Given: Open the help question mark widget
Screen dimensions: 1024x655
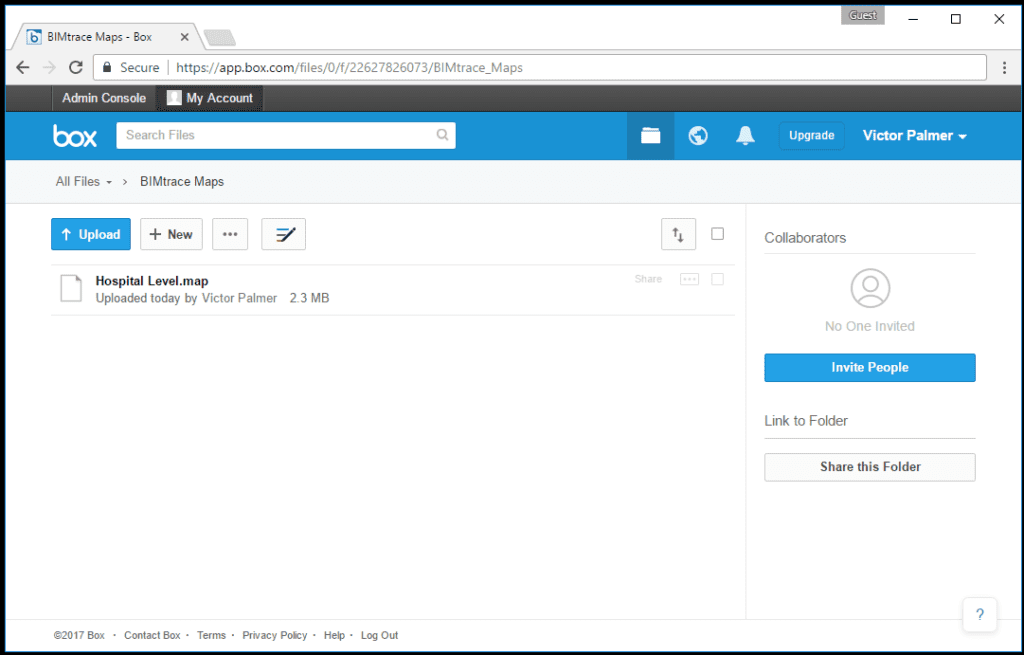Looking at the screenshot, I should 980,615.
